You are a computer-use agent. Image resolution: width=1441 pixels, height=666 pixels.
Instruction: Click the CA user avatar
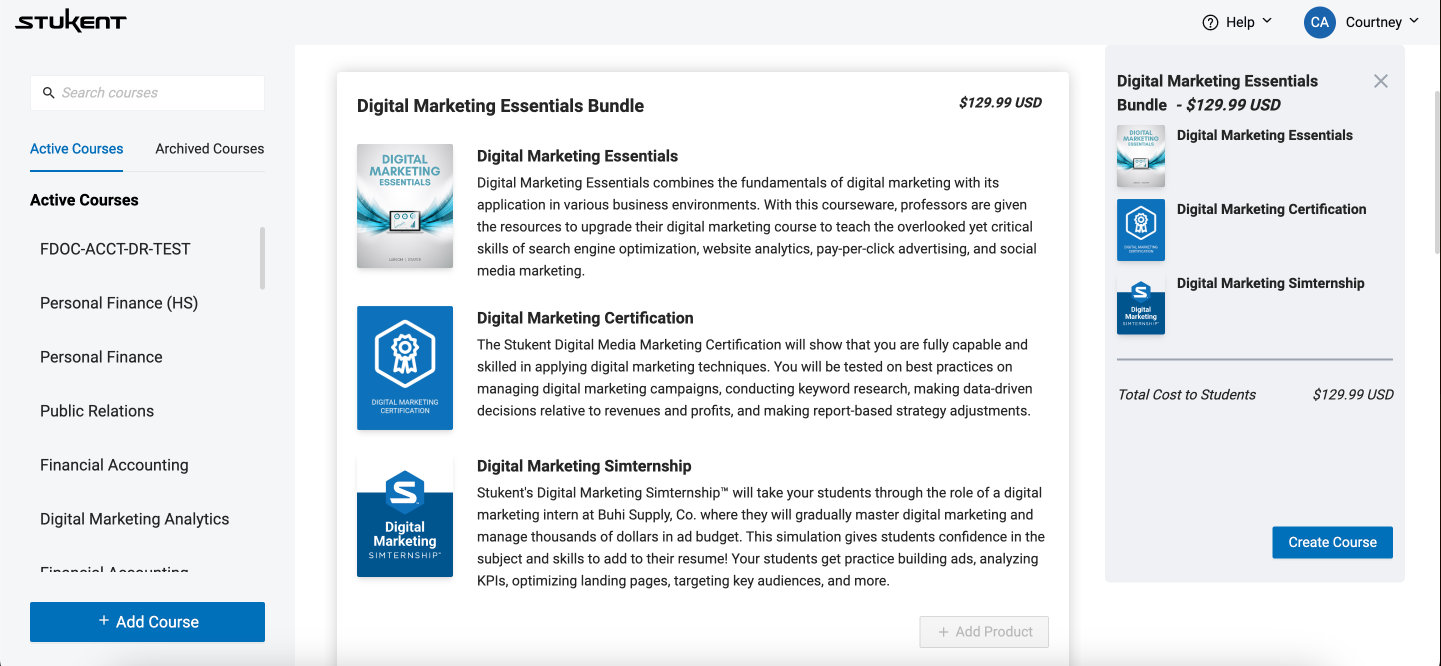(1320, 22)
